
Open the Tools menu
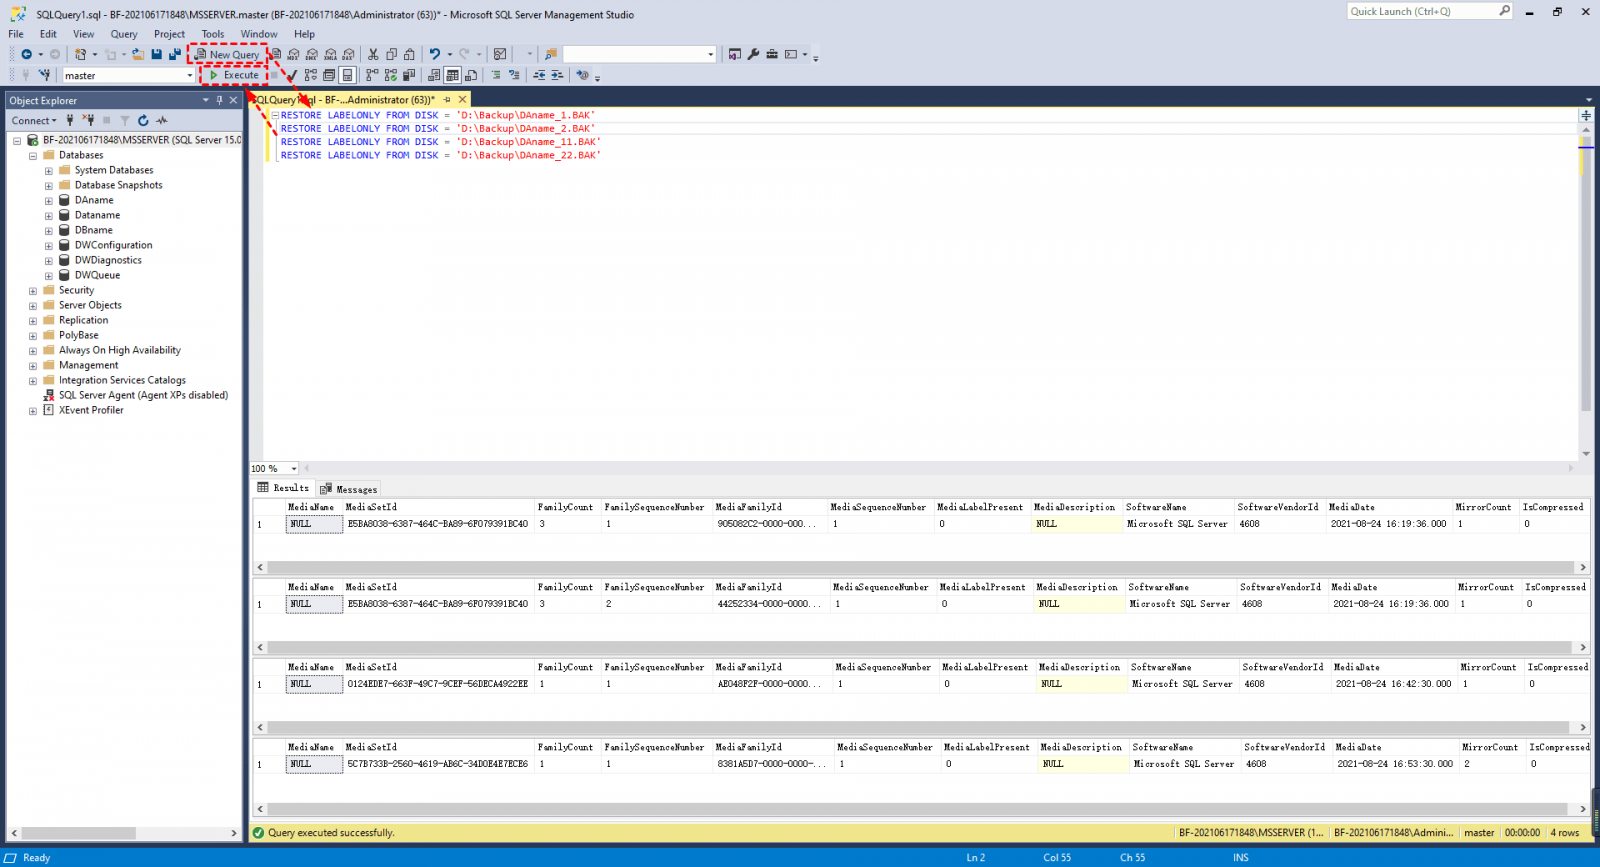pyautogui.click(x=212, y=34)
